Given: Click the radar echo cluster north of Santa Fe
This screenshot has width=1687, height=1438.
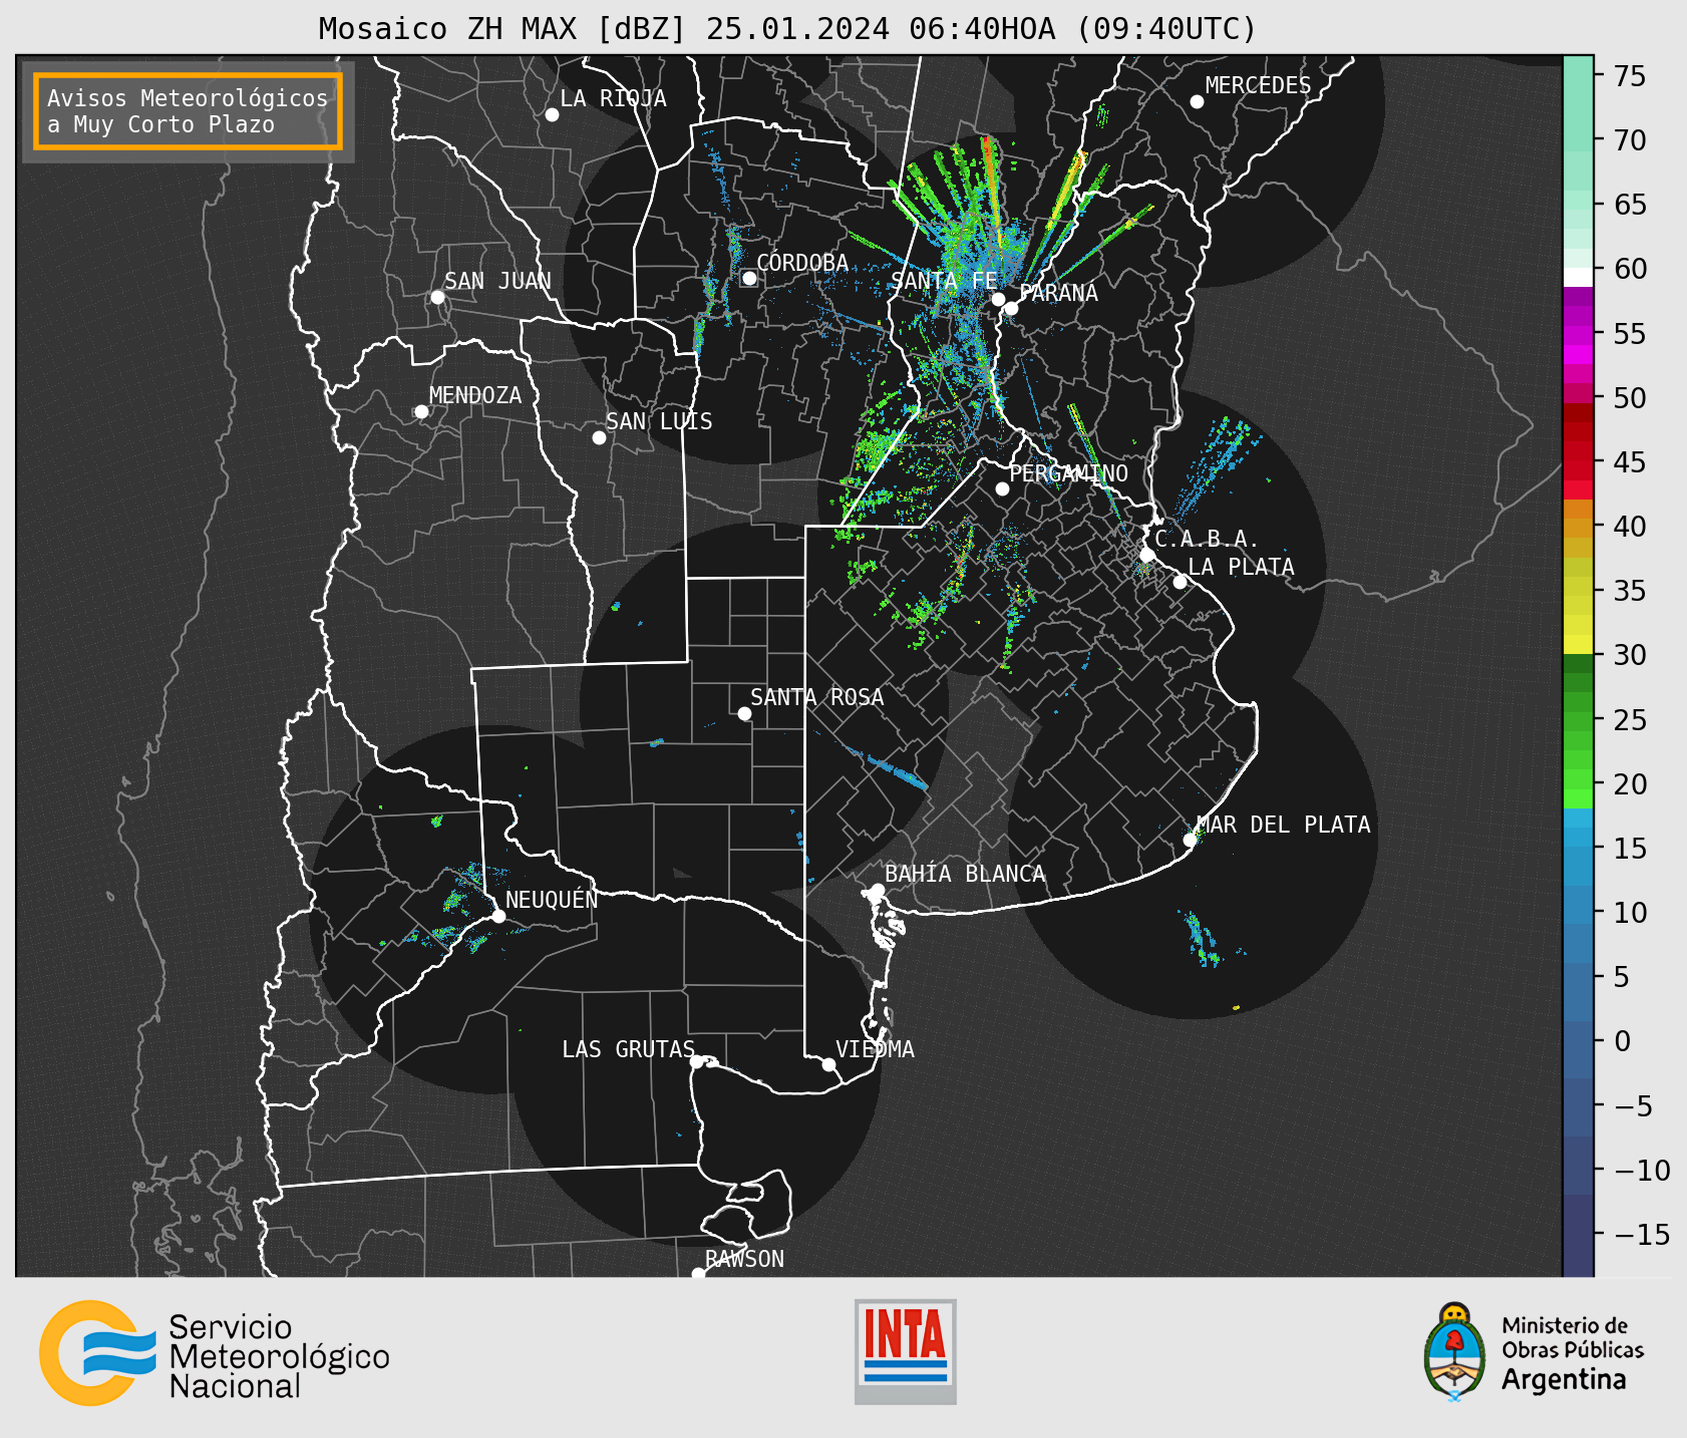Looking at the screenshot, I should (980, 235).
